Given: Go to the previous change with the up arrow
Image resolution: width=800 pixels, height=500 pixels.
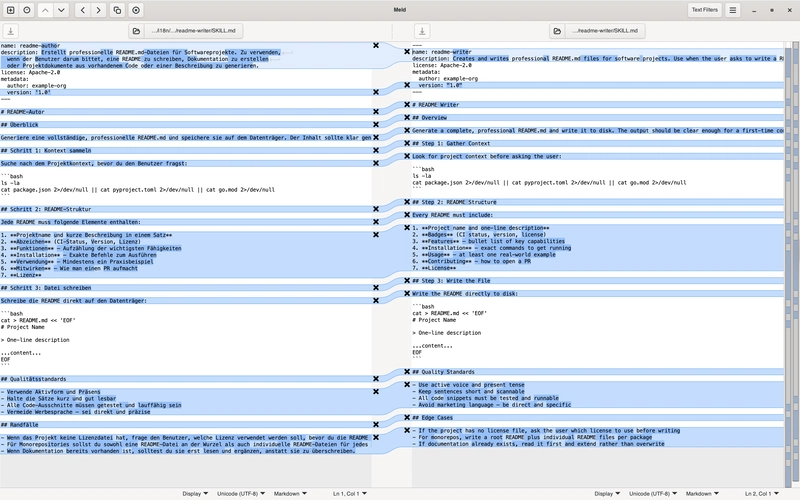Looking at the screenshot, I should (45, 10).
